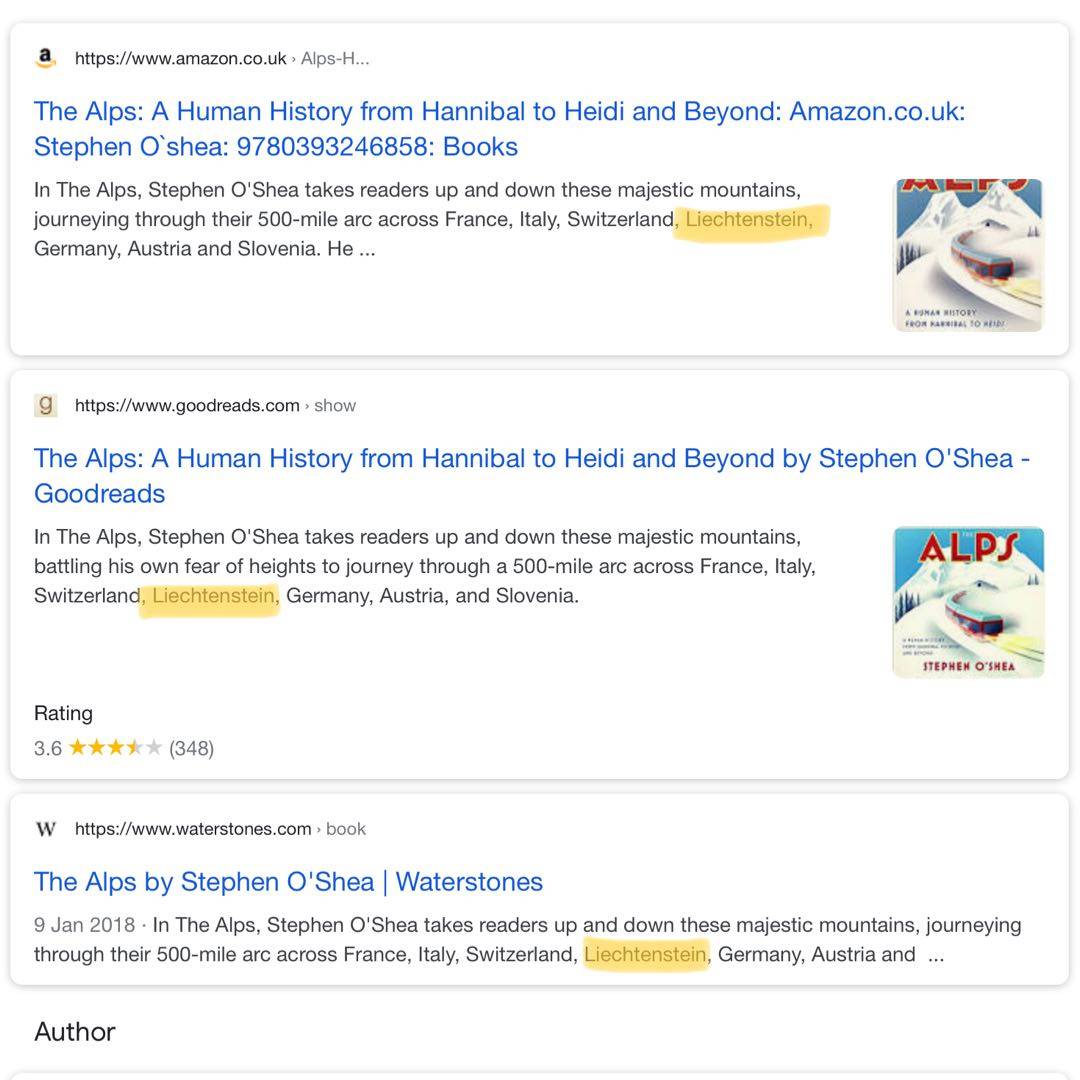This screenshot has width=1080, height=1080.
Task: Open The Alps by Stephen O'Shea Waterstones link
Action: point(288,882)
